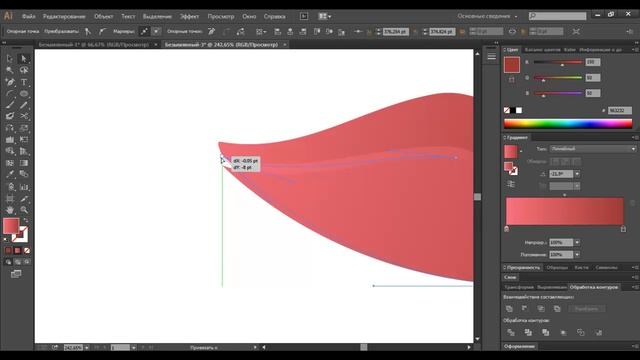Viewport: 640px width, 360px height.
Task: Set None fill below the toolbox swatches
Action: click(27, 251)
